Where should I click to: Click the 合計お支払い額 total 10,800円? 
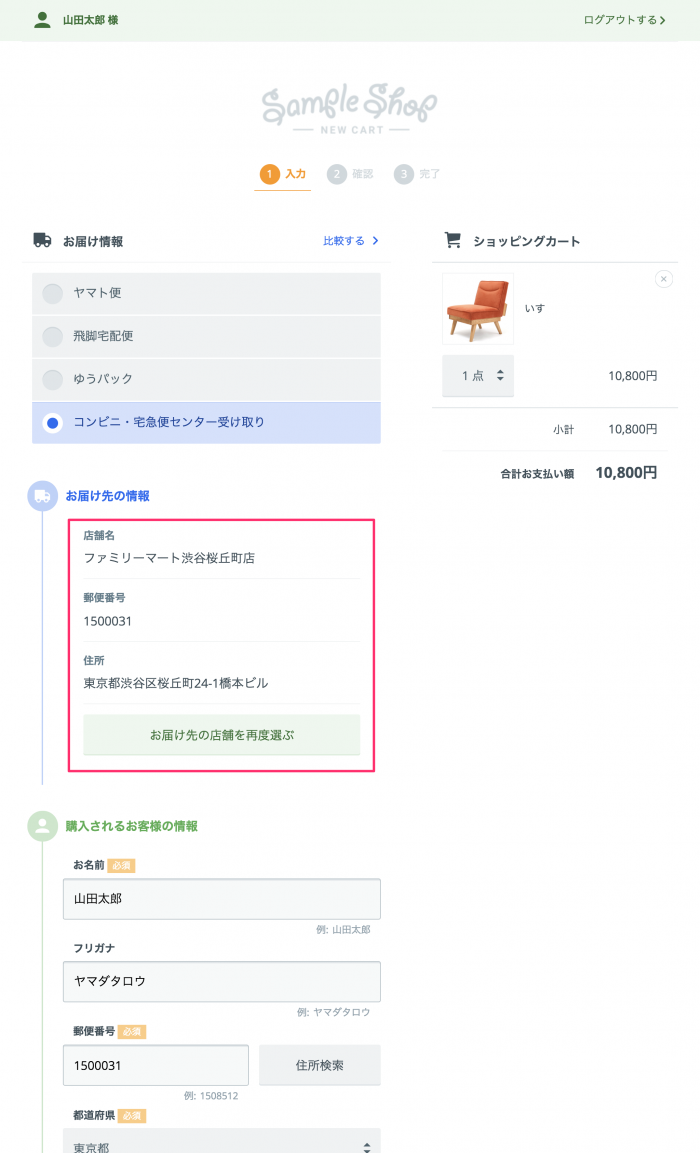point(626,473)
